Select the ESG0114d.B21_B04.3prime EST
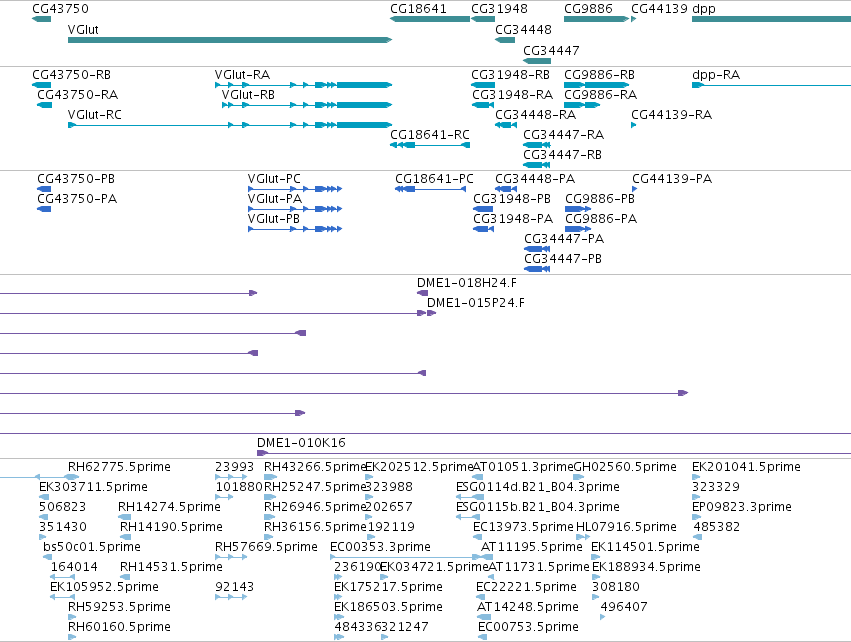851x642 pixels. click(x=470, y=497)
